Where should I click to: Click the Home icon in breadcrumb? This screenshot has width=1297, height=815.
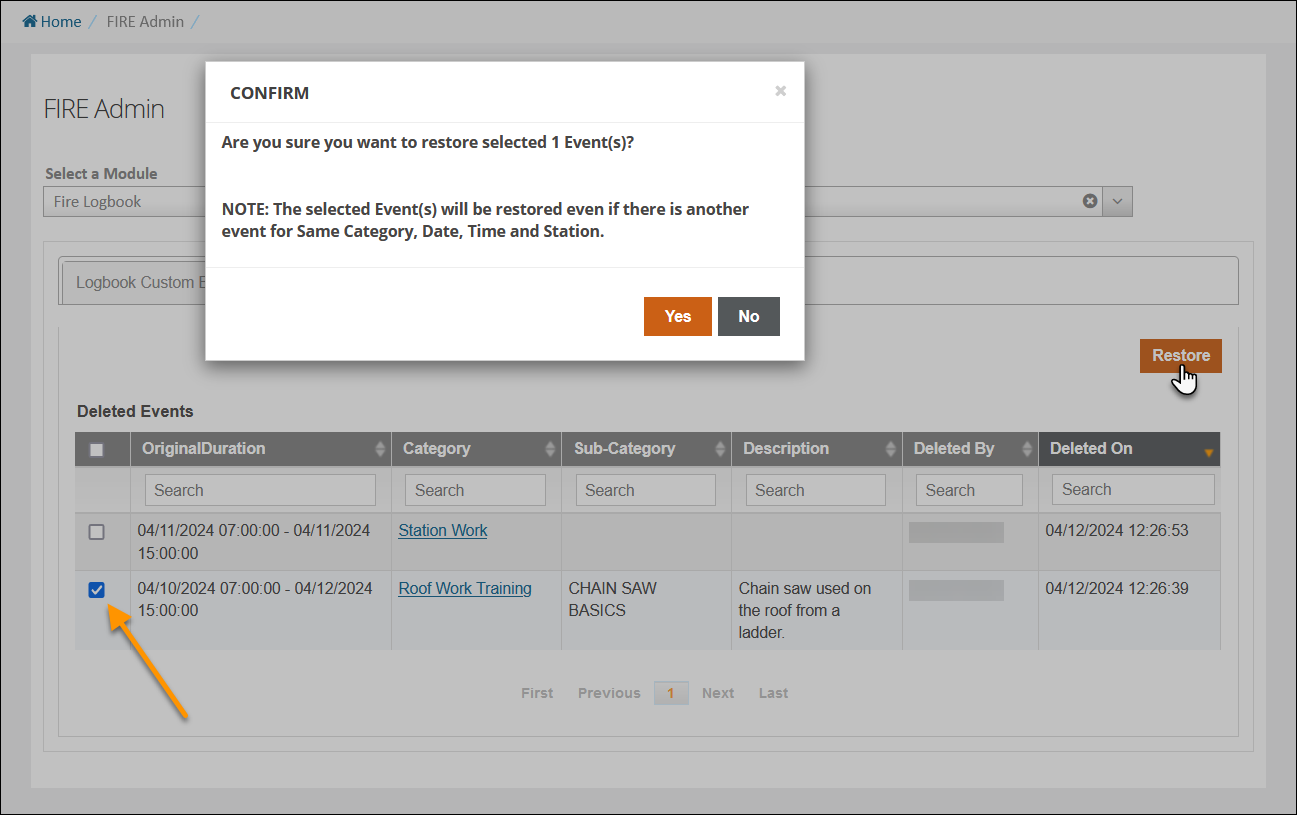point(30,21)
